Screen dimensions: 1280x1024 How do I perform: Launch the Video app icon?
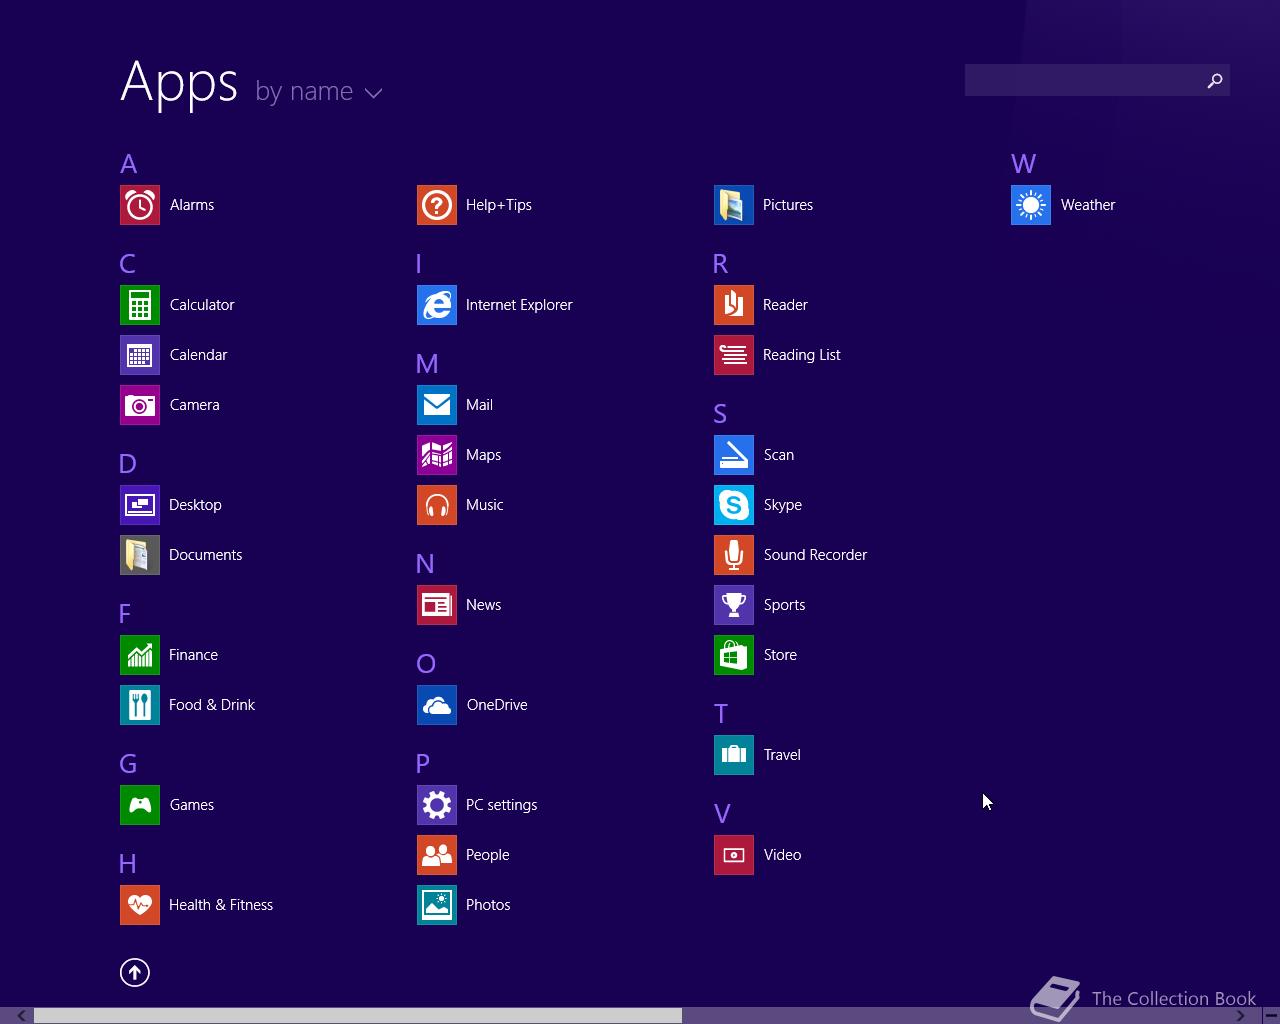[x=734, y=855]
